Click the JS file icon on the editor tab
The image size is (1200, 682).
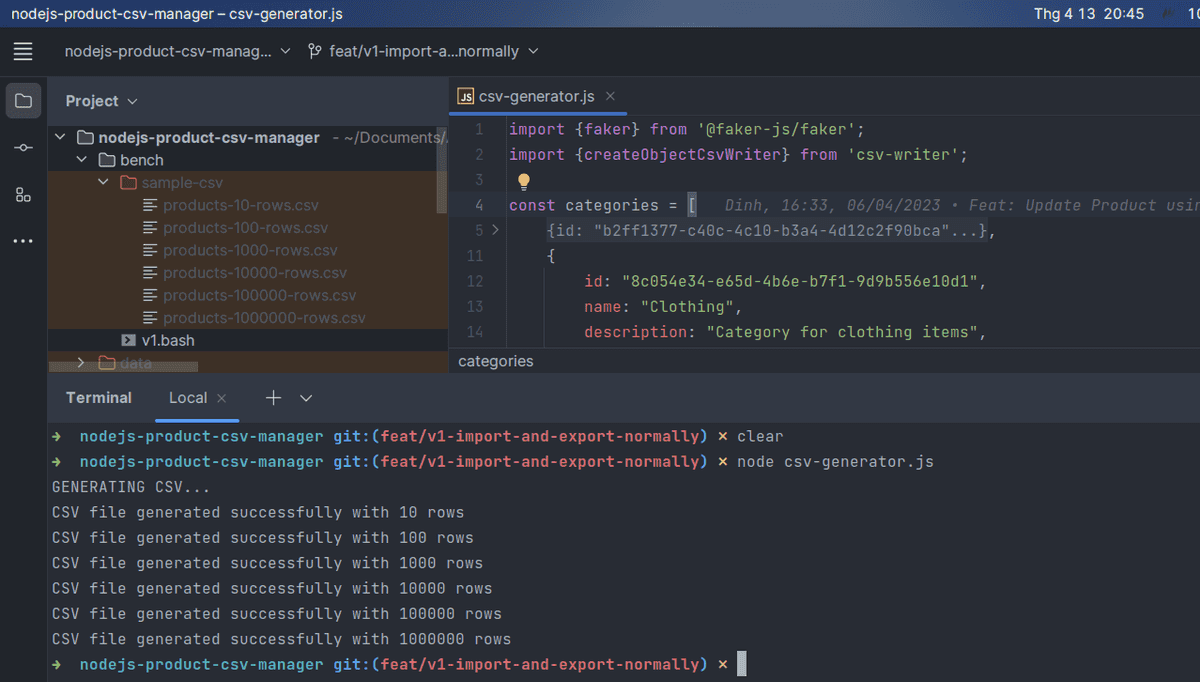click(x=465, y=96)
